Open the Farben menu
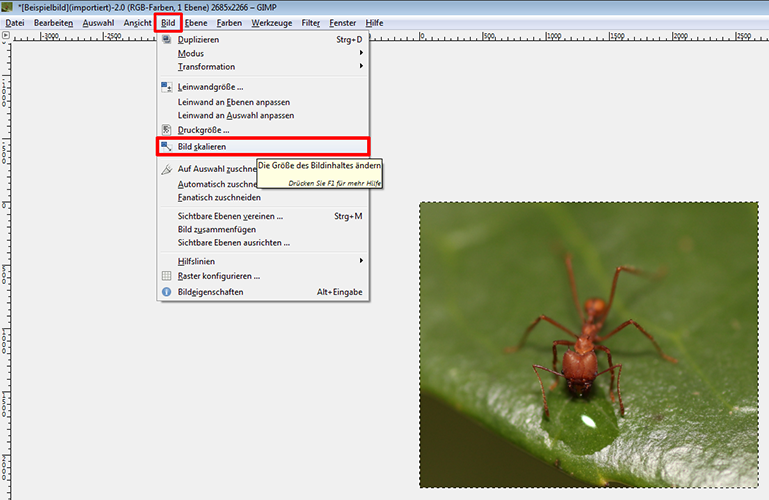This screenshot has width=769, height=500. point(229,22)
